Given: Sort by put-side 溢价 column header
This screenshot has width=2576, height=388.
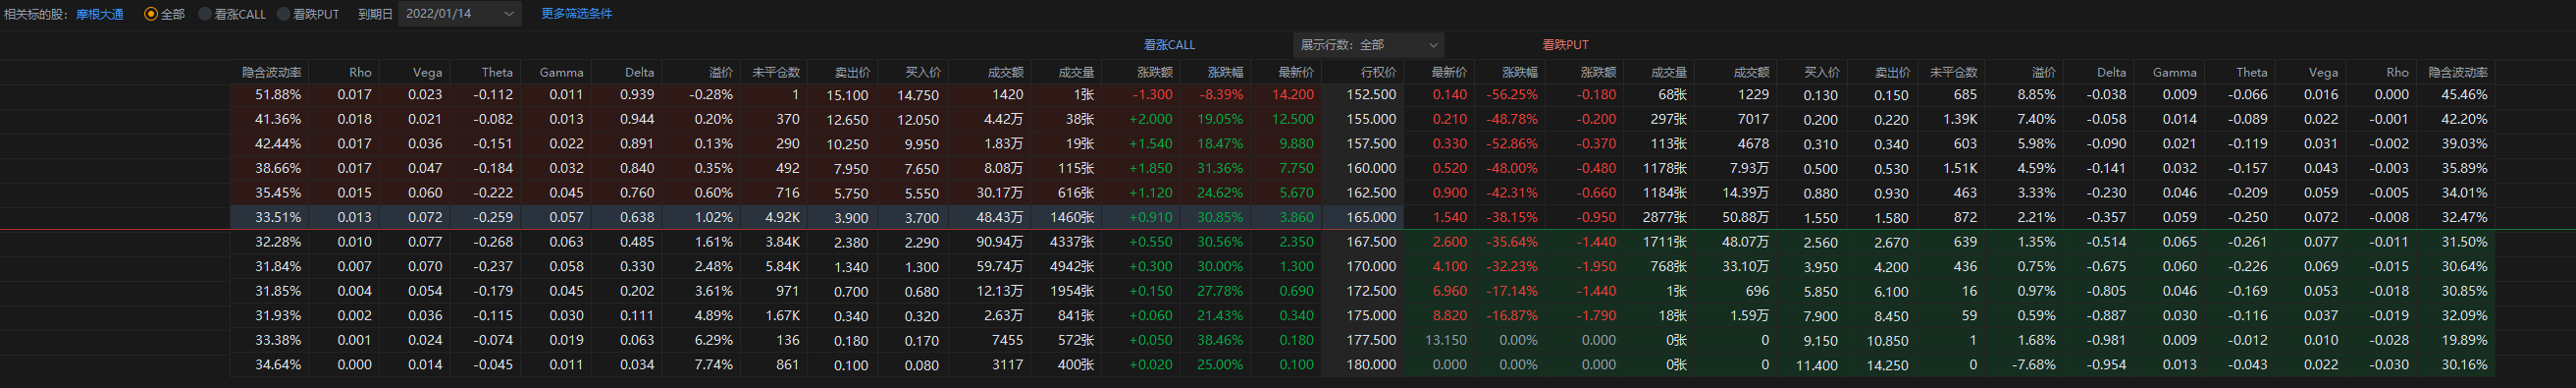Looking at the screenshot, I should [x=2044, y=72].
